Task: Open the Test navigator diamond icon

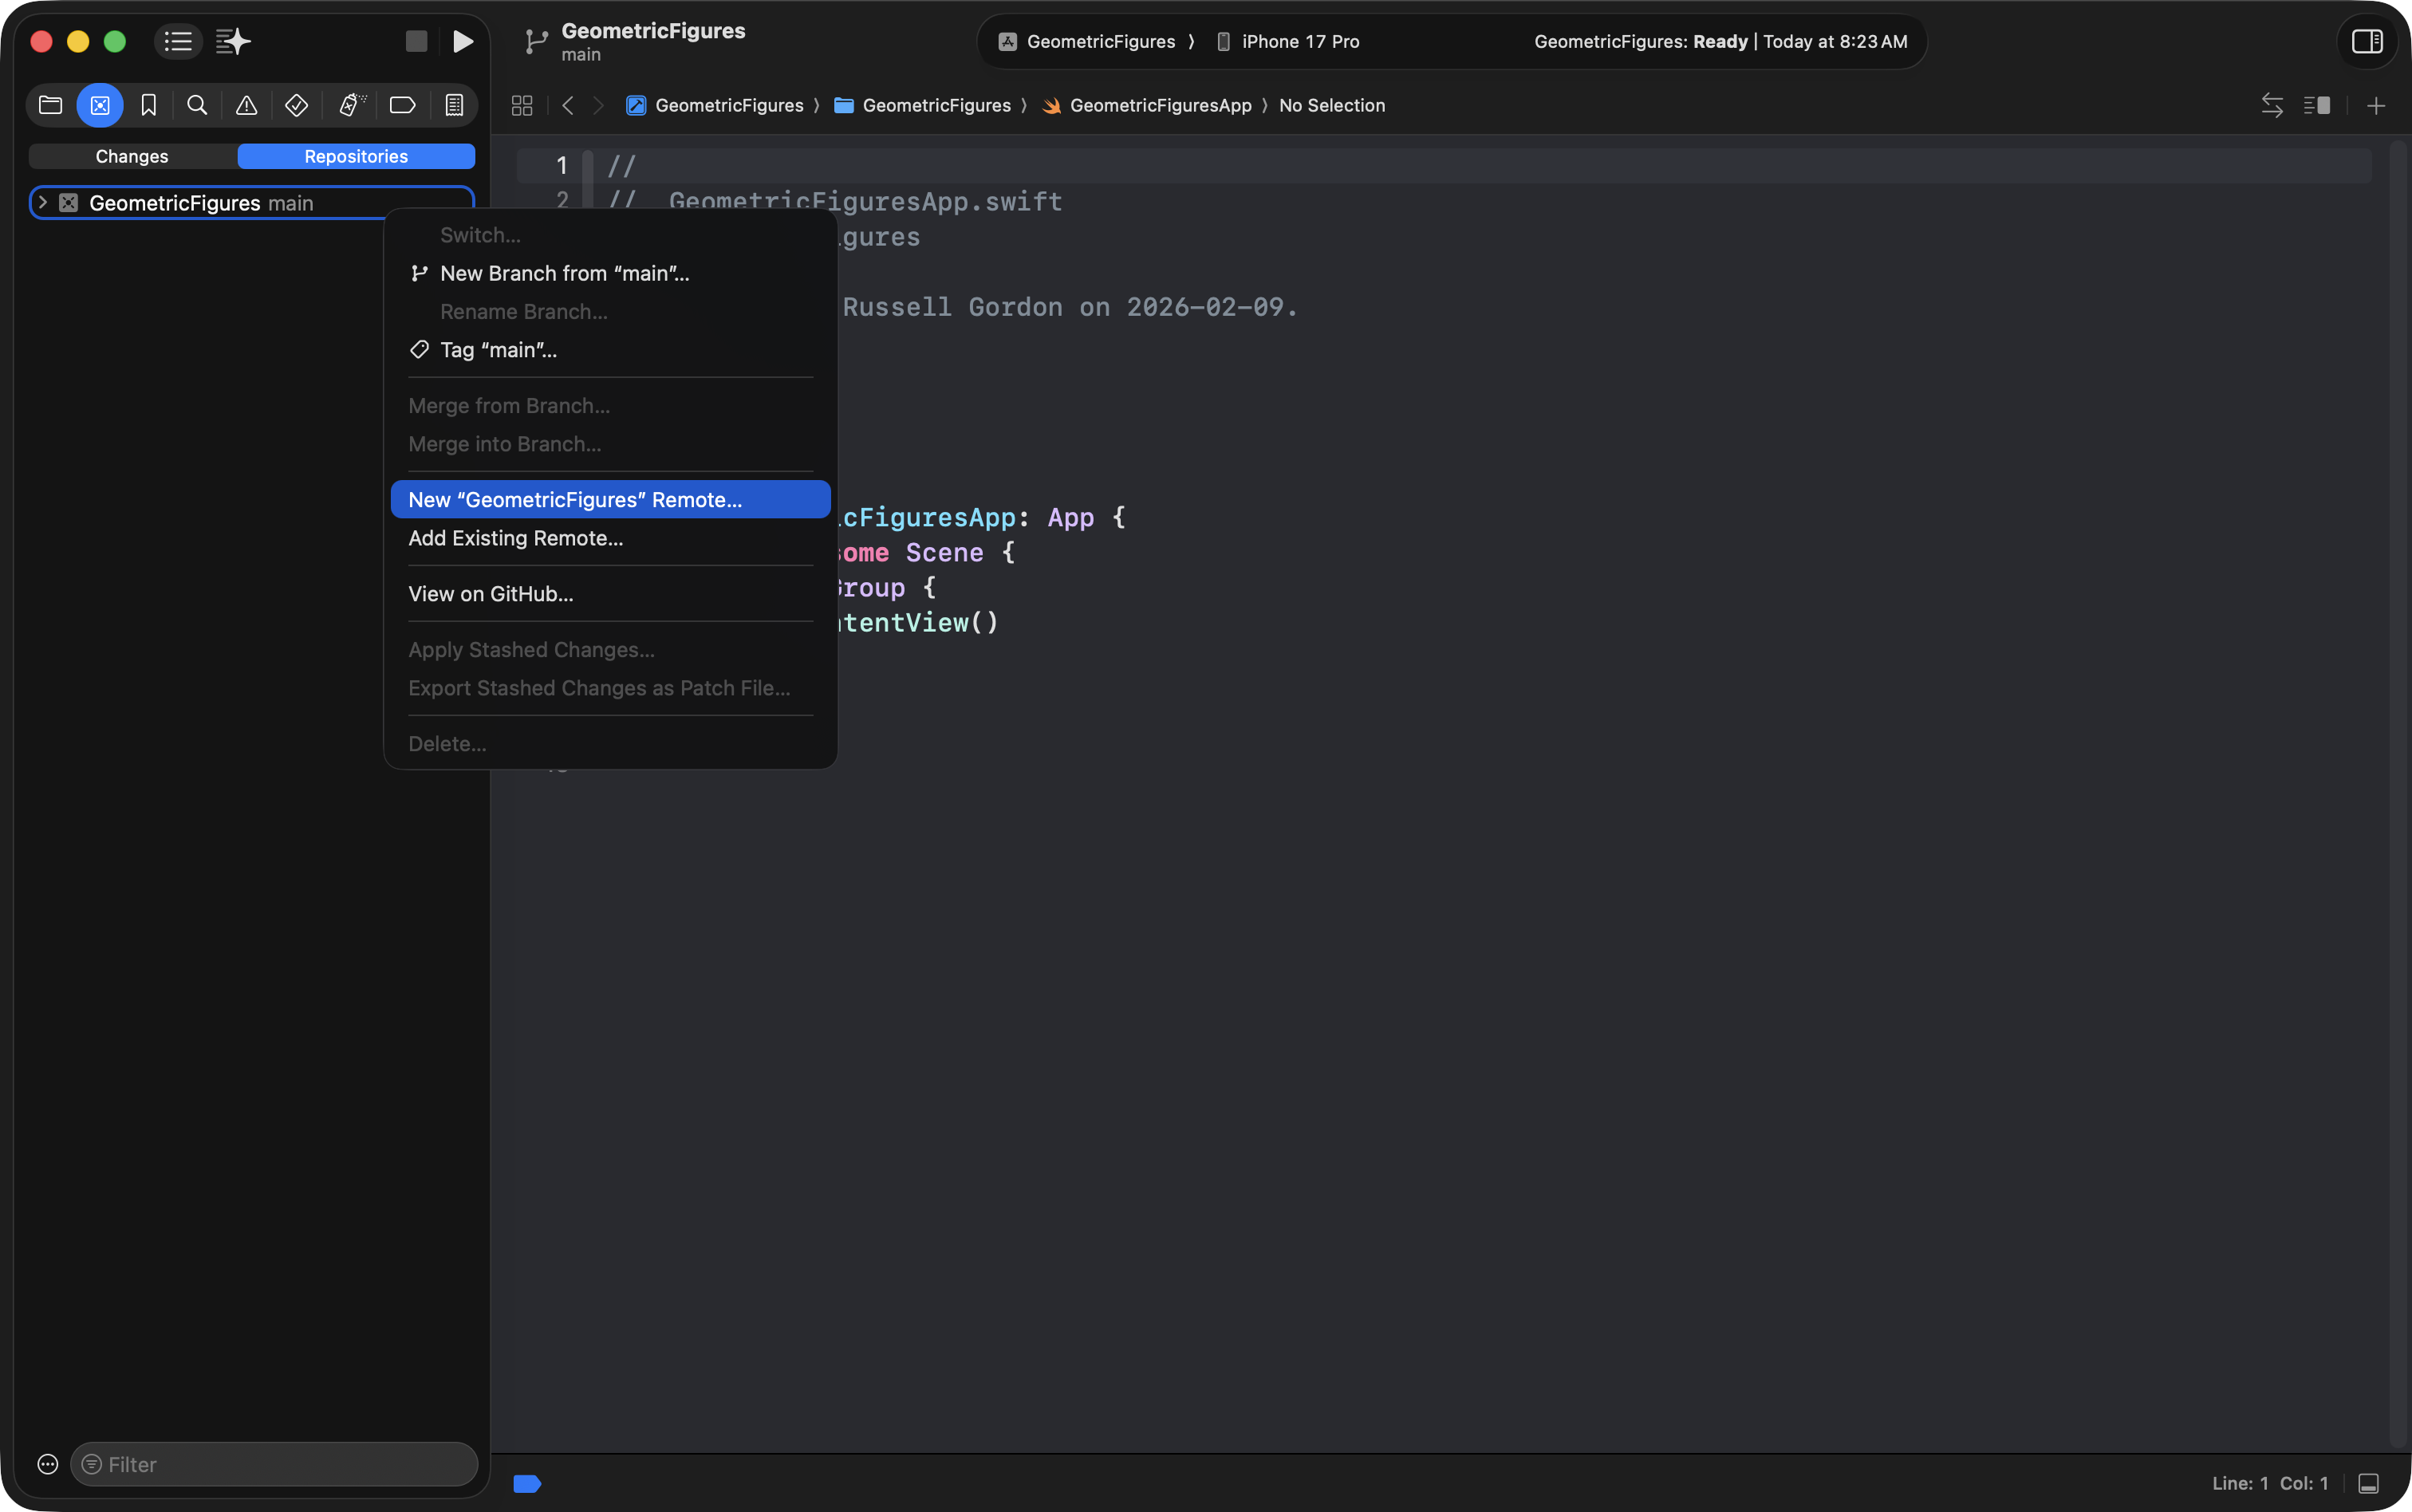Action: [x=296, y=105]
